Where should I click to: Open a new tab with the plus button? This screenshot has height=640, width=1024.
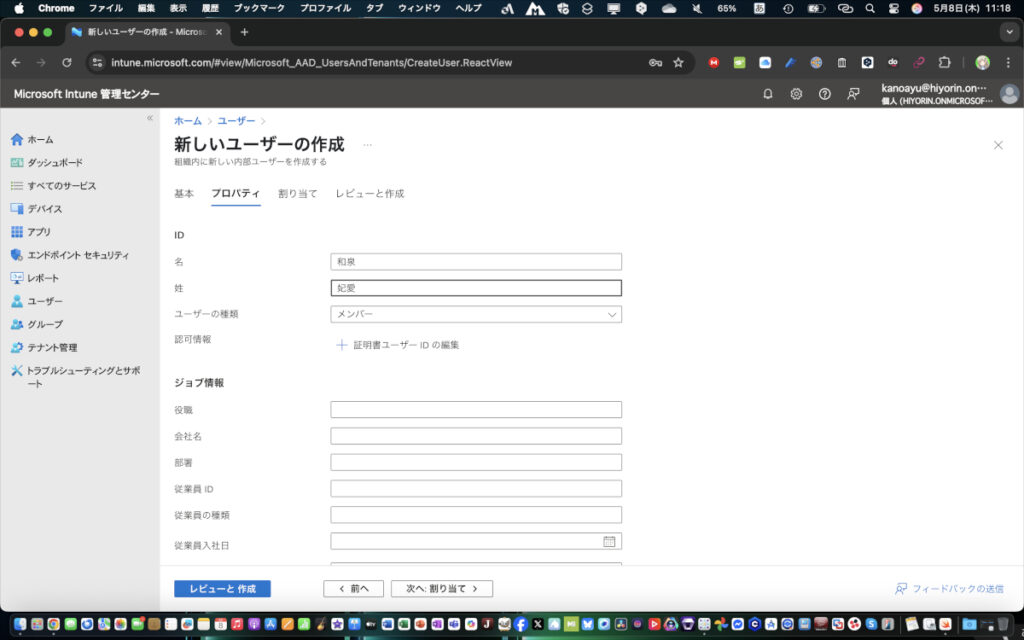tap(244, 32)
